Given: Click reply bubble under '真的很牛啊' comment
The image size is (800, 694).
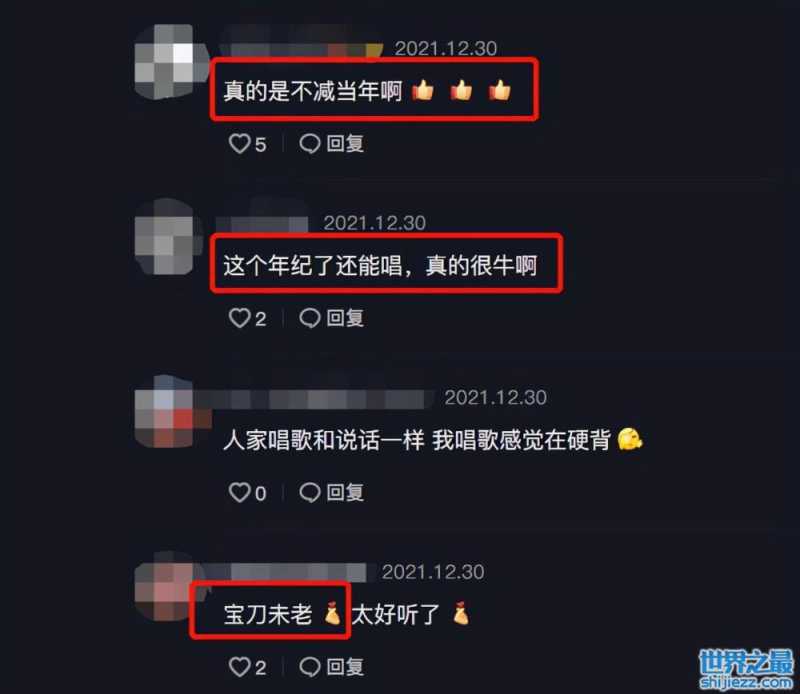Looking at the screenshot, I should tap(310, 318).
